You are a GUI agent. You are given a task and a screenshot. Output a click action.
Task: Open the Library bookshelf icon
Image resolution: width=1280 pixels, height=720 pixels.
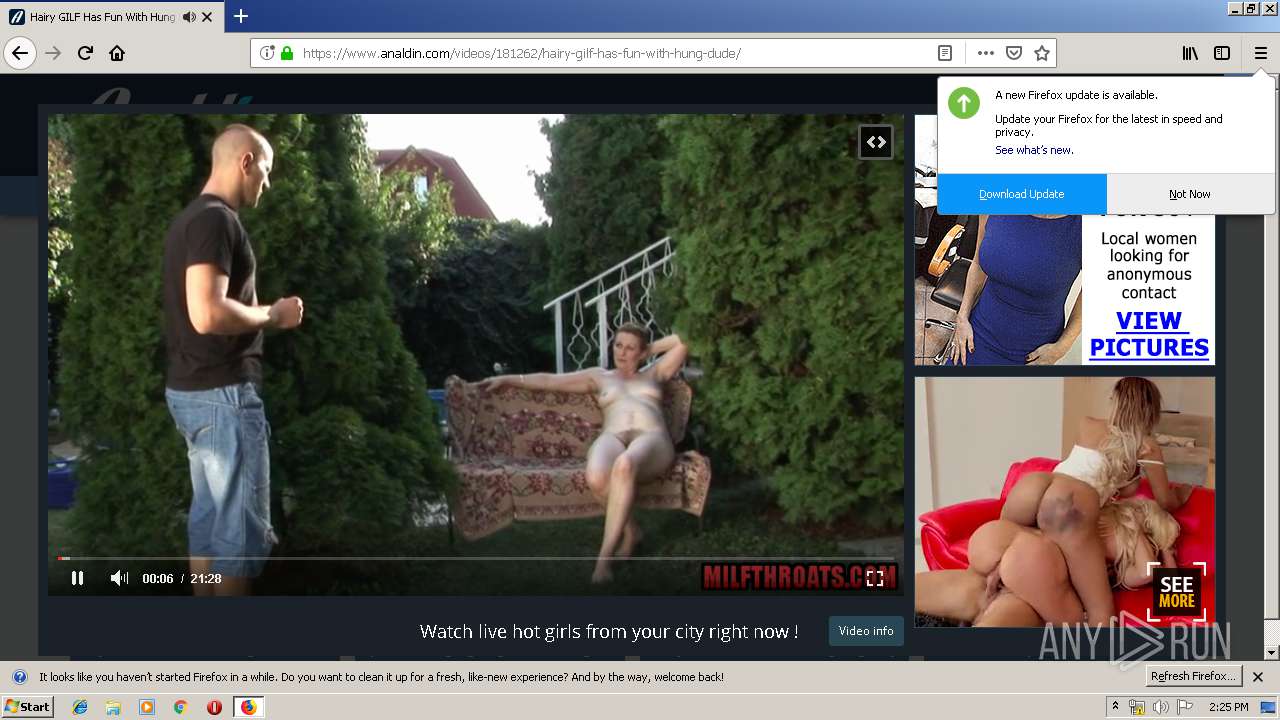(1190, 53)
